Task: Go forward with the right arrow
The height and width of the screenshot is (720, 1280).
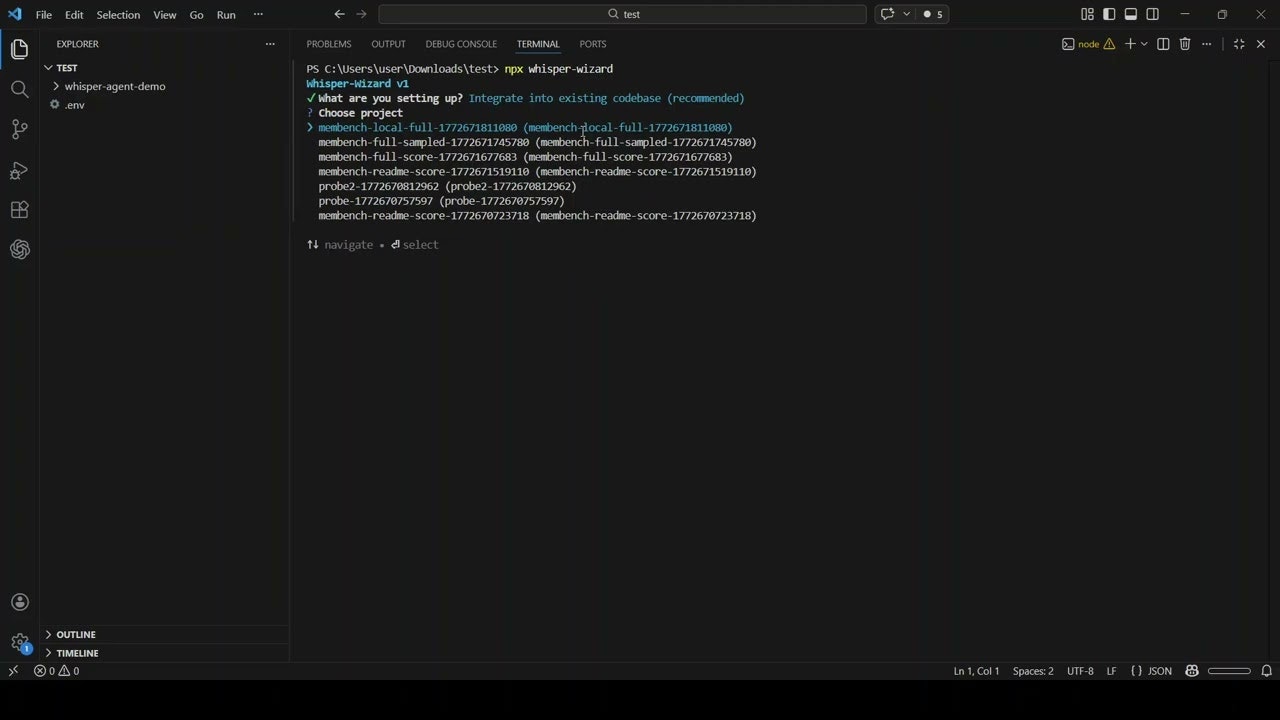Action: coord(362,14)
